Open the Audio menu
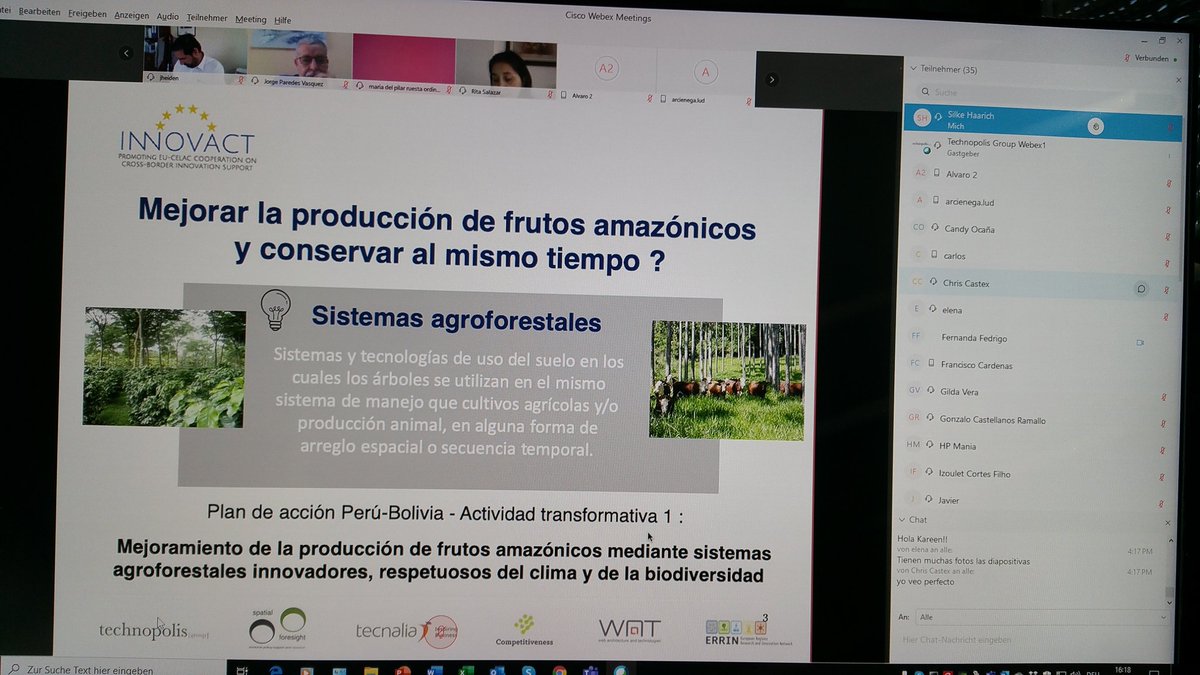 pos(167,18)
